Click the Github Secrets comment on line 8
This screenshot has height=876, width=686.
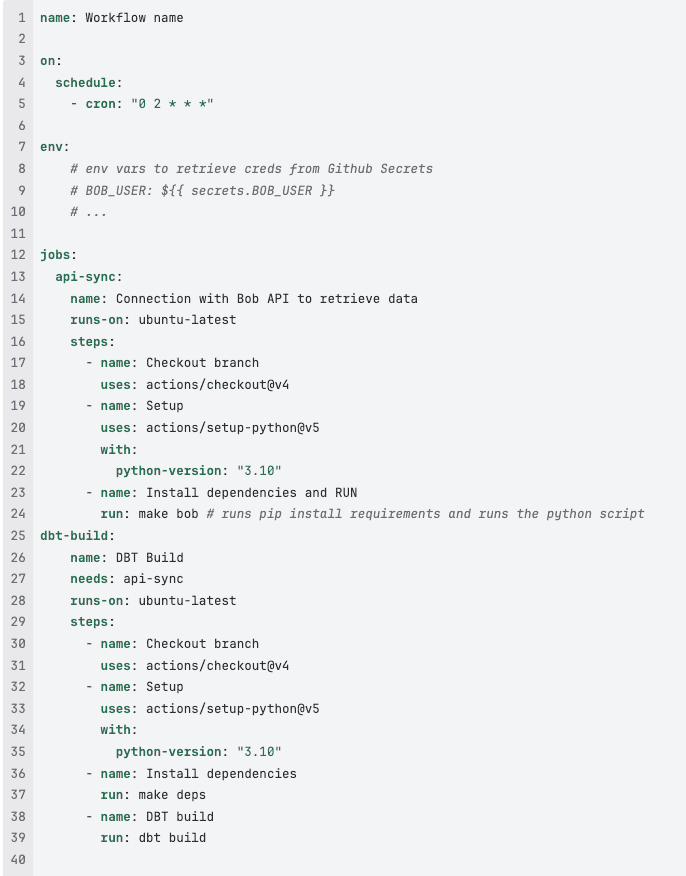coord(252,169)
